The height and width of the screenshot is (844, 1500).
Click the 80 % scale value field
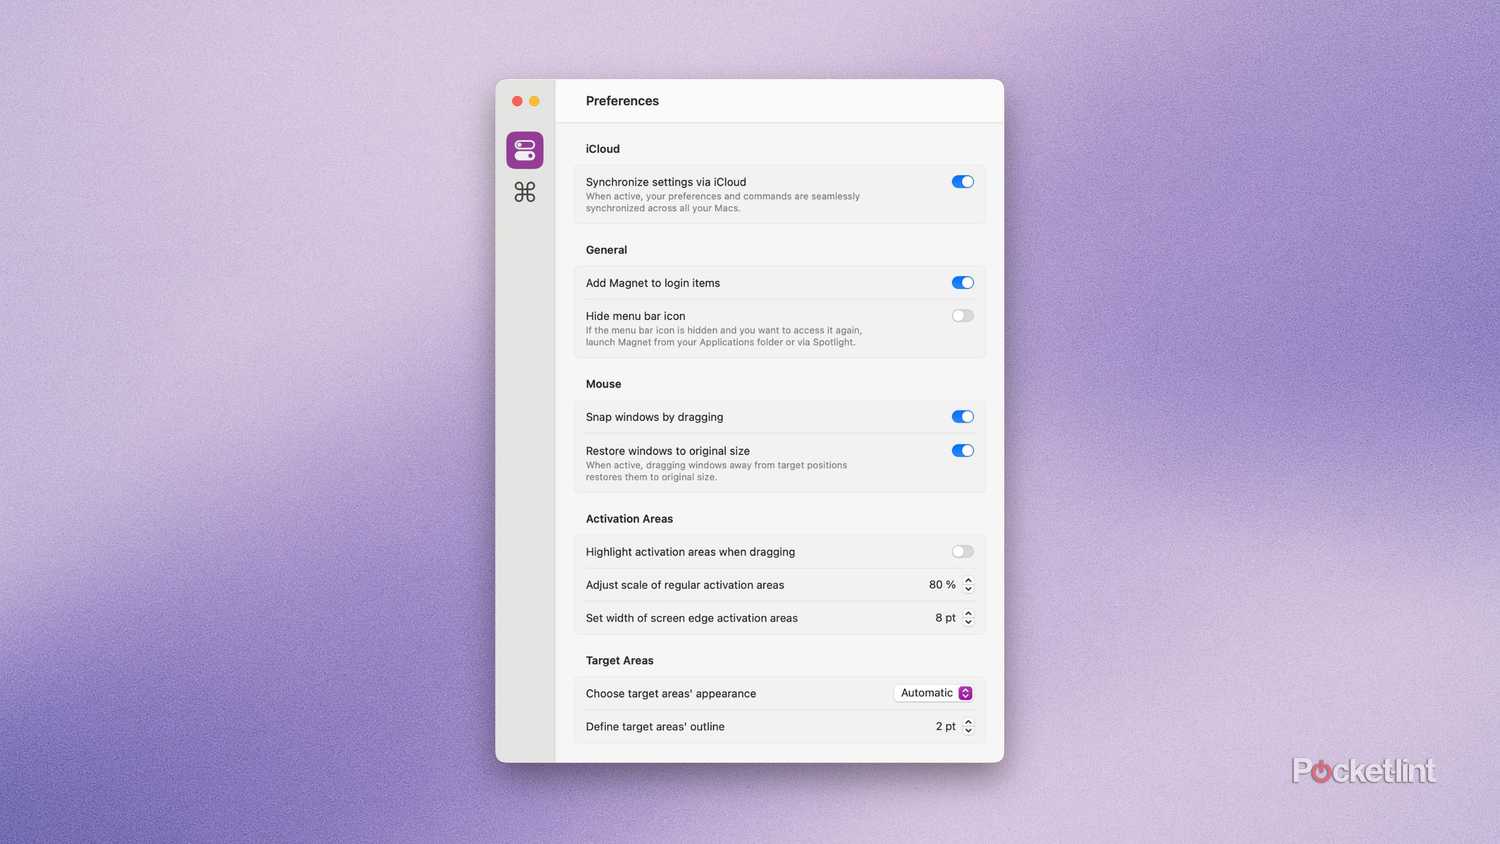click(941, 584)
